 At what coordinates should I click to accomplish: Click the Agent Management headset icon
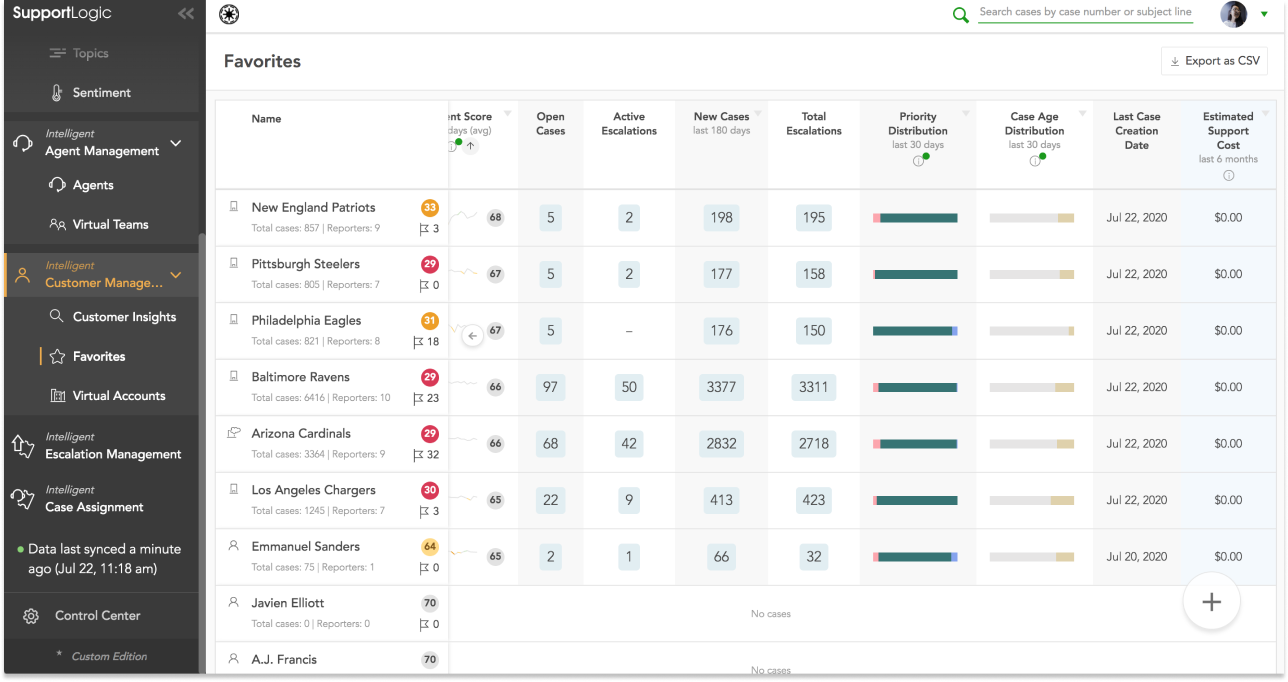click(23, 143)
